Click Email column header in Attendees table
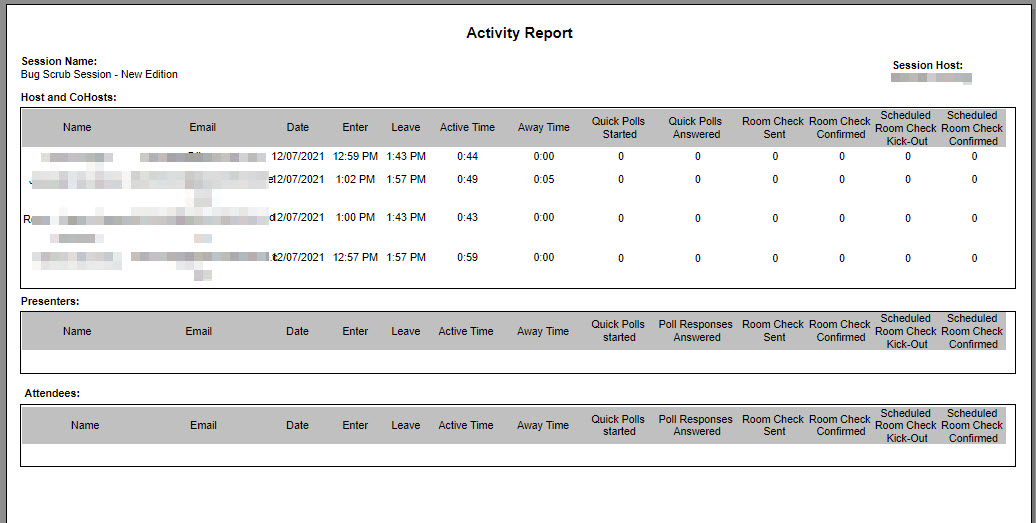The width and height of the screenshot is (1036, 523). point(203,426)
